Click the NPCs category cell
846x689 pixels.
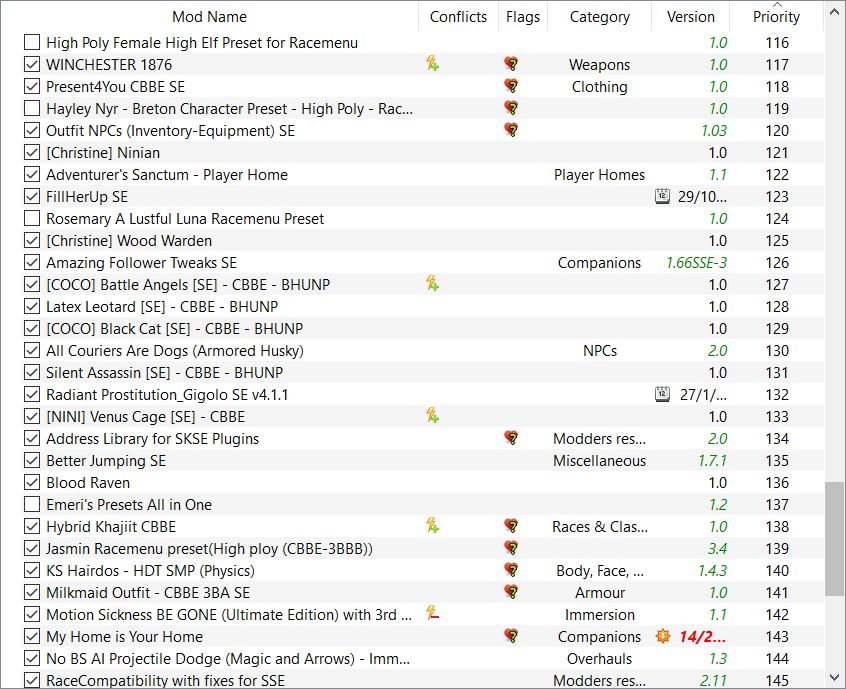pos(600,351)
